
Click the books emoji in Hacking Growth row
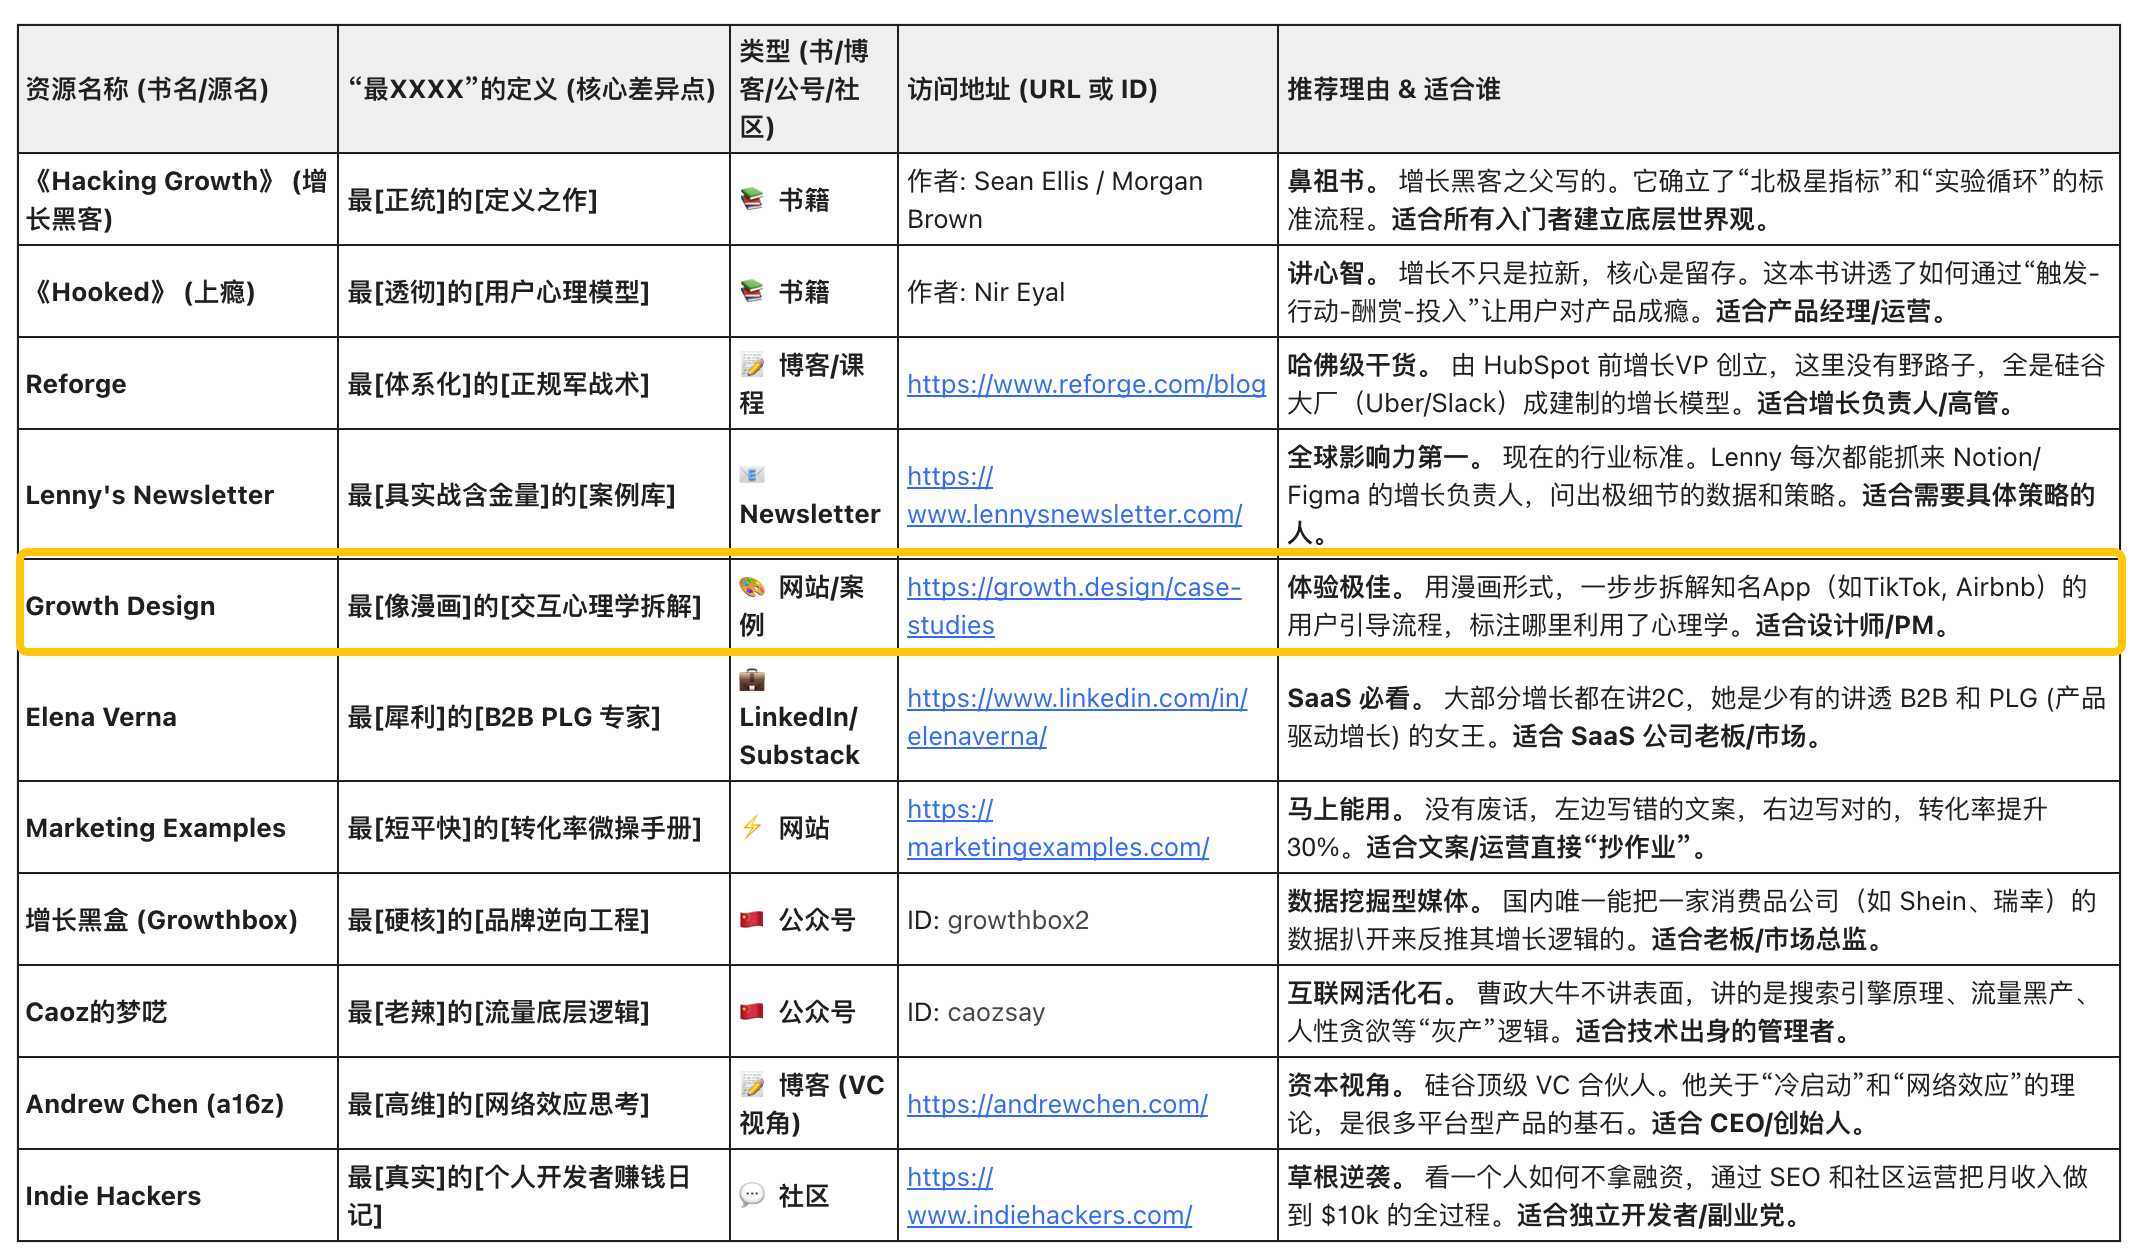752,199
